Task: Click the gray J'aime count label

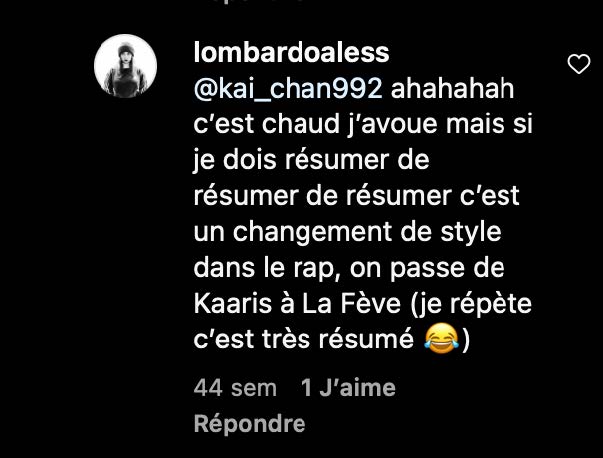Action: coord(348,388)
